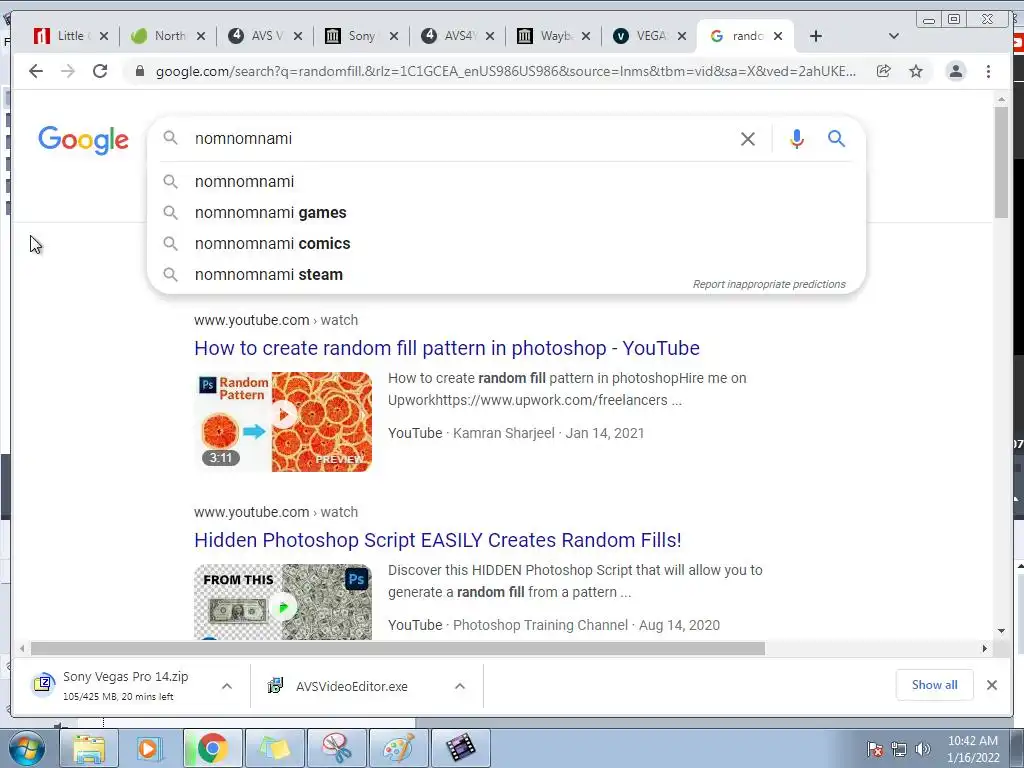The height and width of the screenshot is (768, 1024).
Task: Click the network tray icon
Action: coord(899,749)
